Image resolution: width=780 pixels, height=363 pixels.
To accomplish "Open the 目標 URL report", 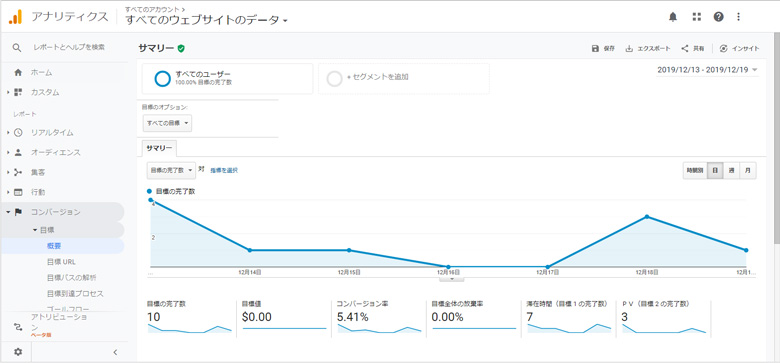I will click(62, 262).
